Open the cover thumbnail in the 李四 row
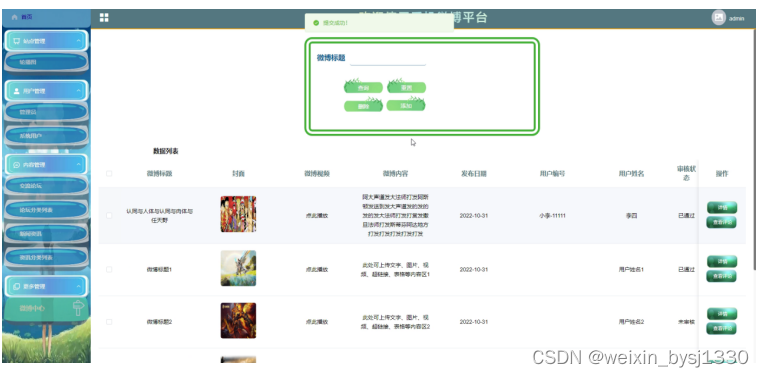Image resolution: width=764 pixels, height=377 pixels. tap(238, 214)
